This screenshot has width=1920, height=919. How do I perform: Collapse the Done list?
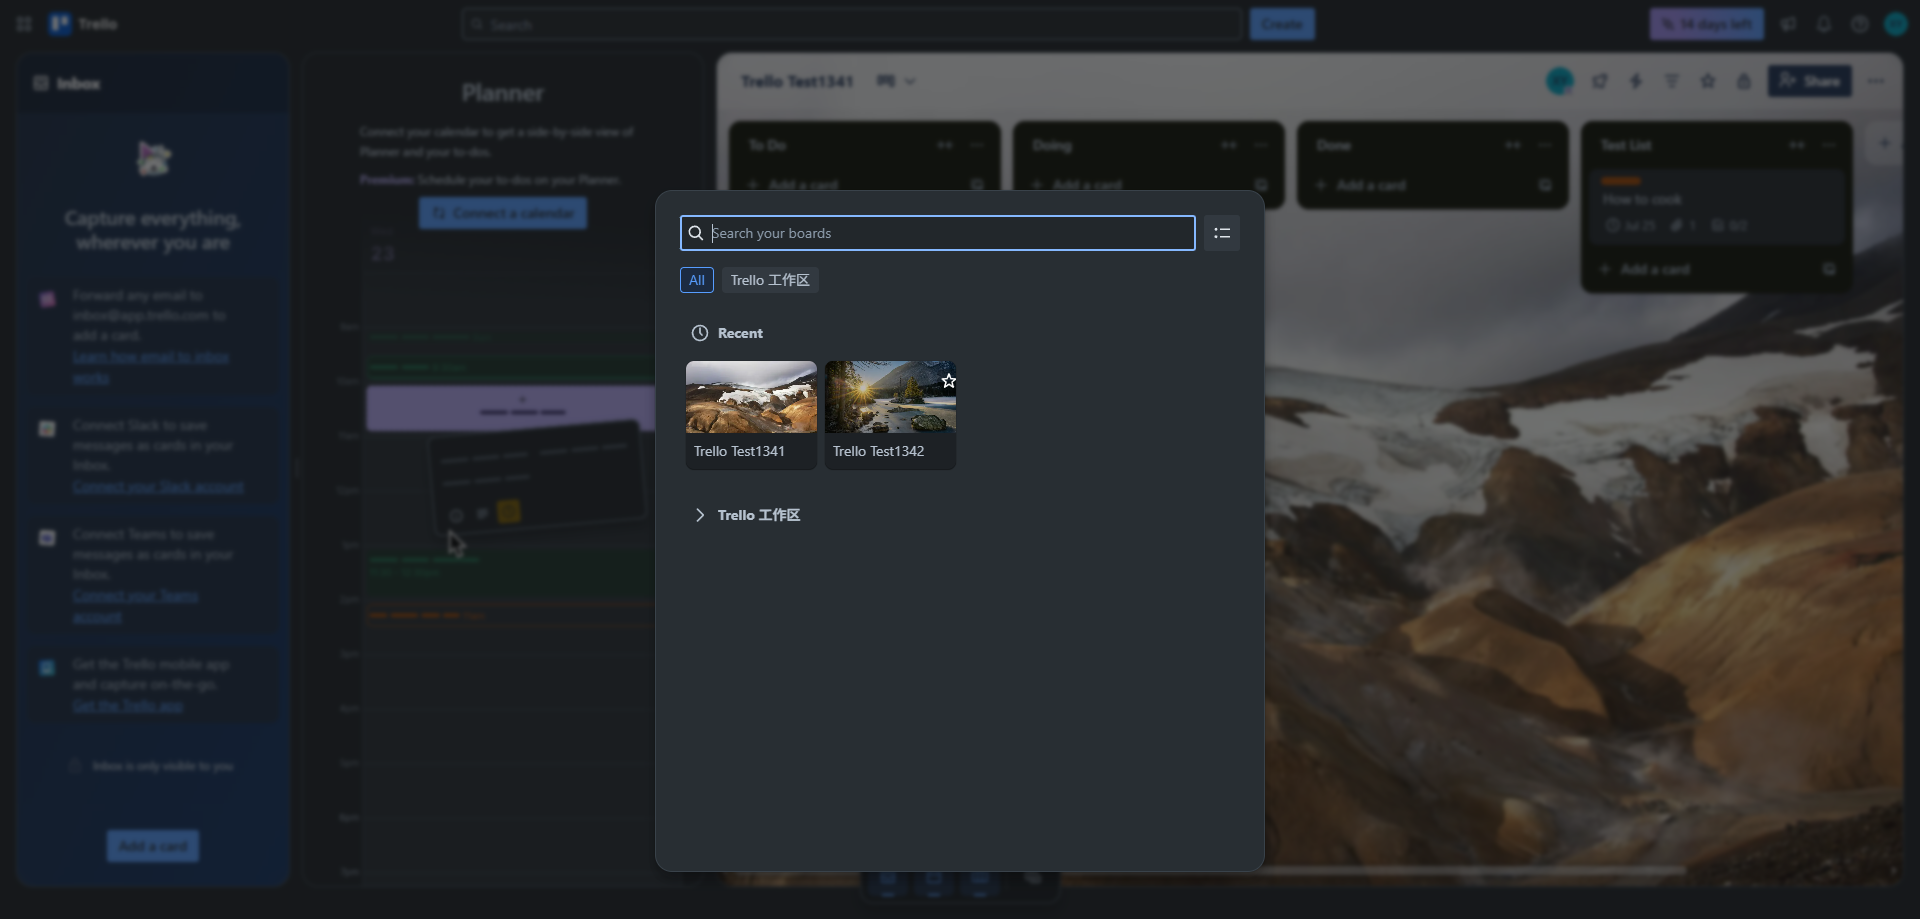click(1513, 145)
